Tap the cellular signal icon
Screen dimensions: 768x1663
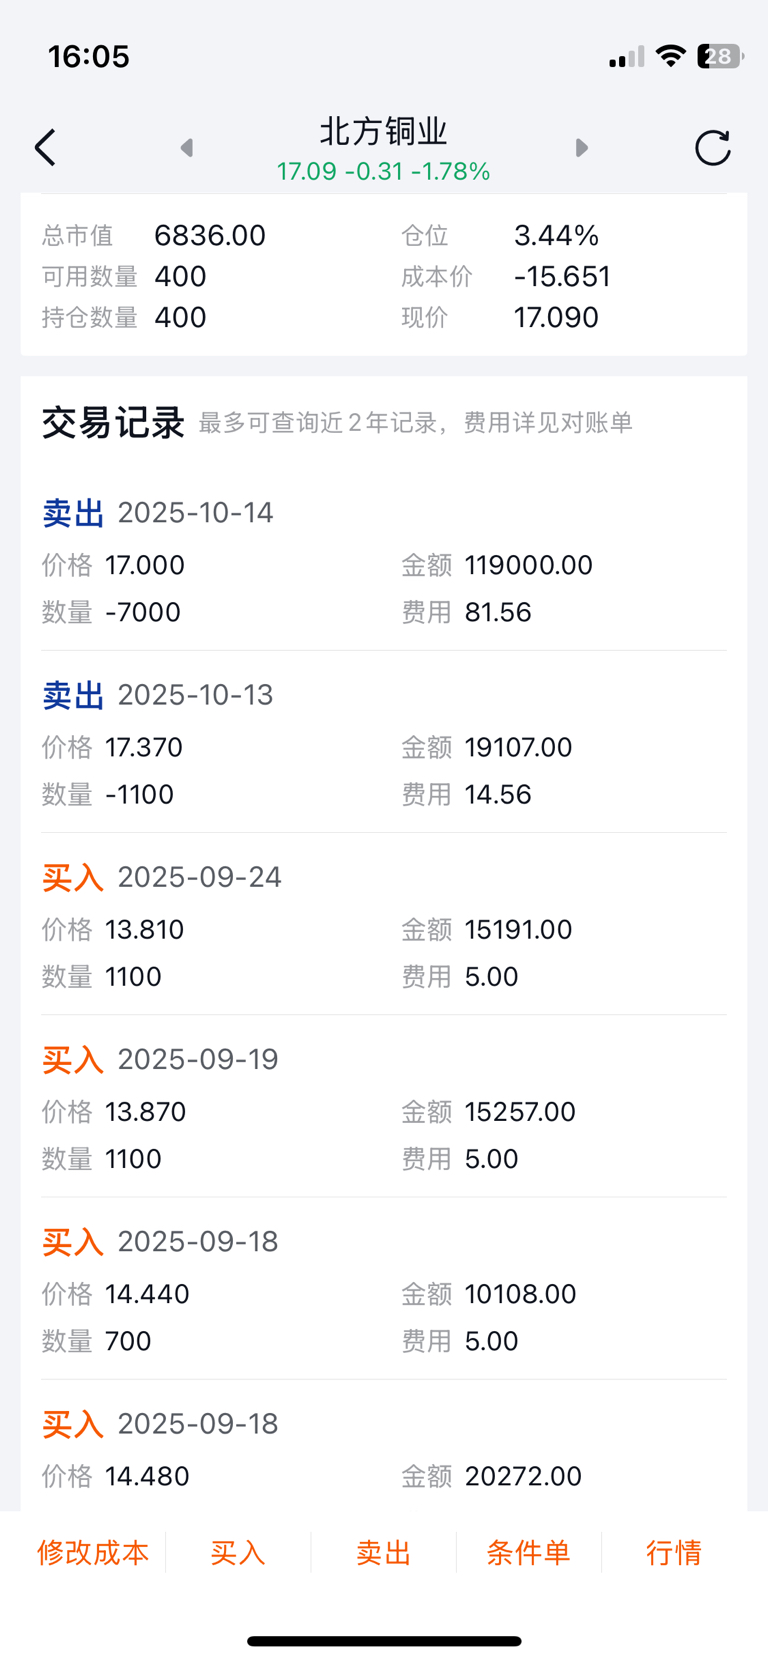(627, 58)
